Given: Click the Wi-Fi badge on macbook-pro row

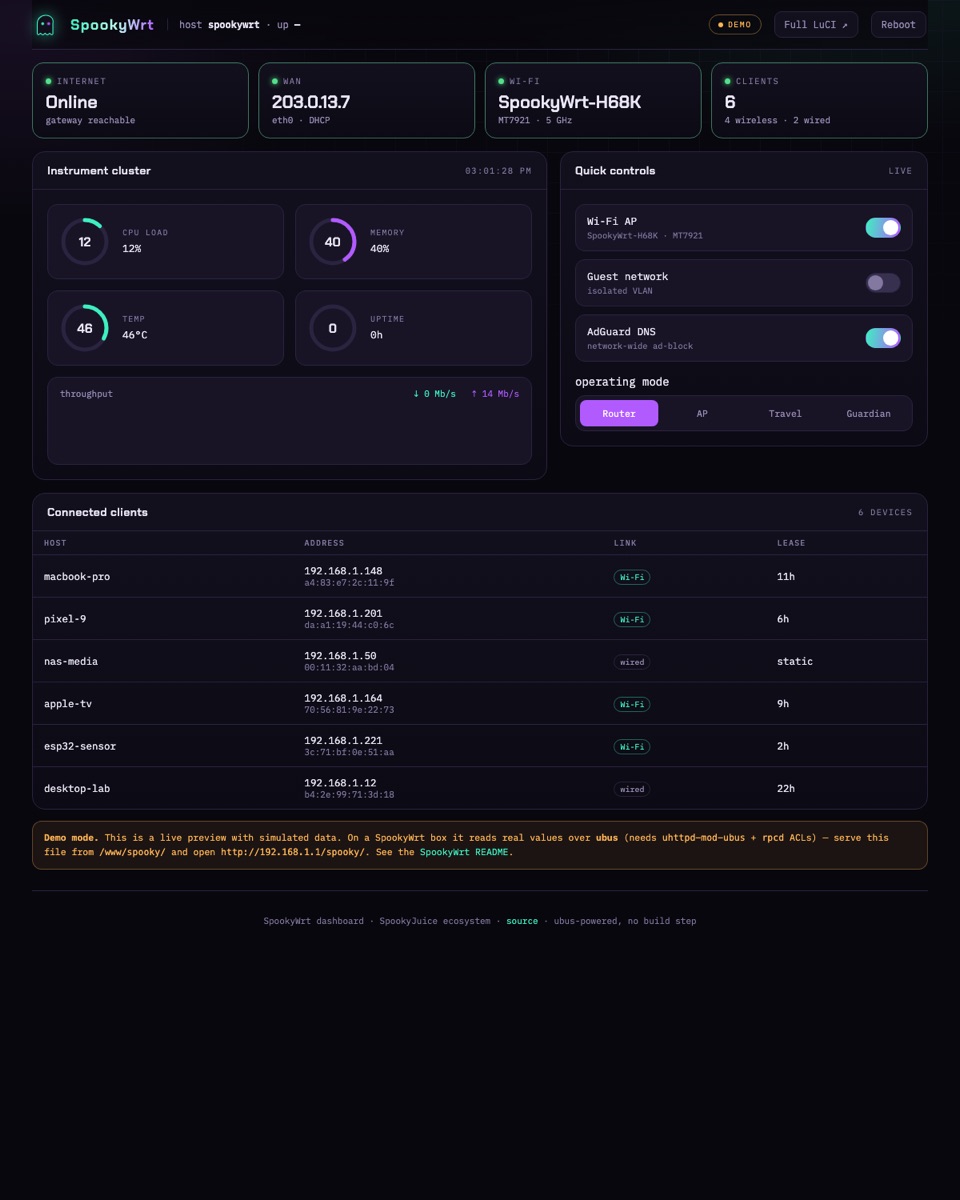Looking at the screenshot, I should tap(632, 577).
